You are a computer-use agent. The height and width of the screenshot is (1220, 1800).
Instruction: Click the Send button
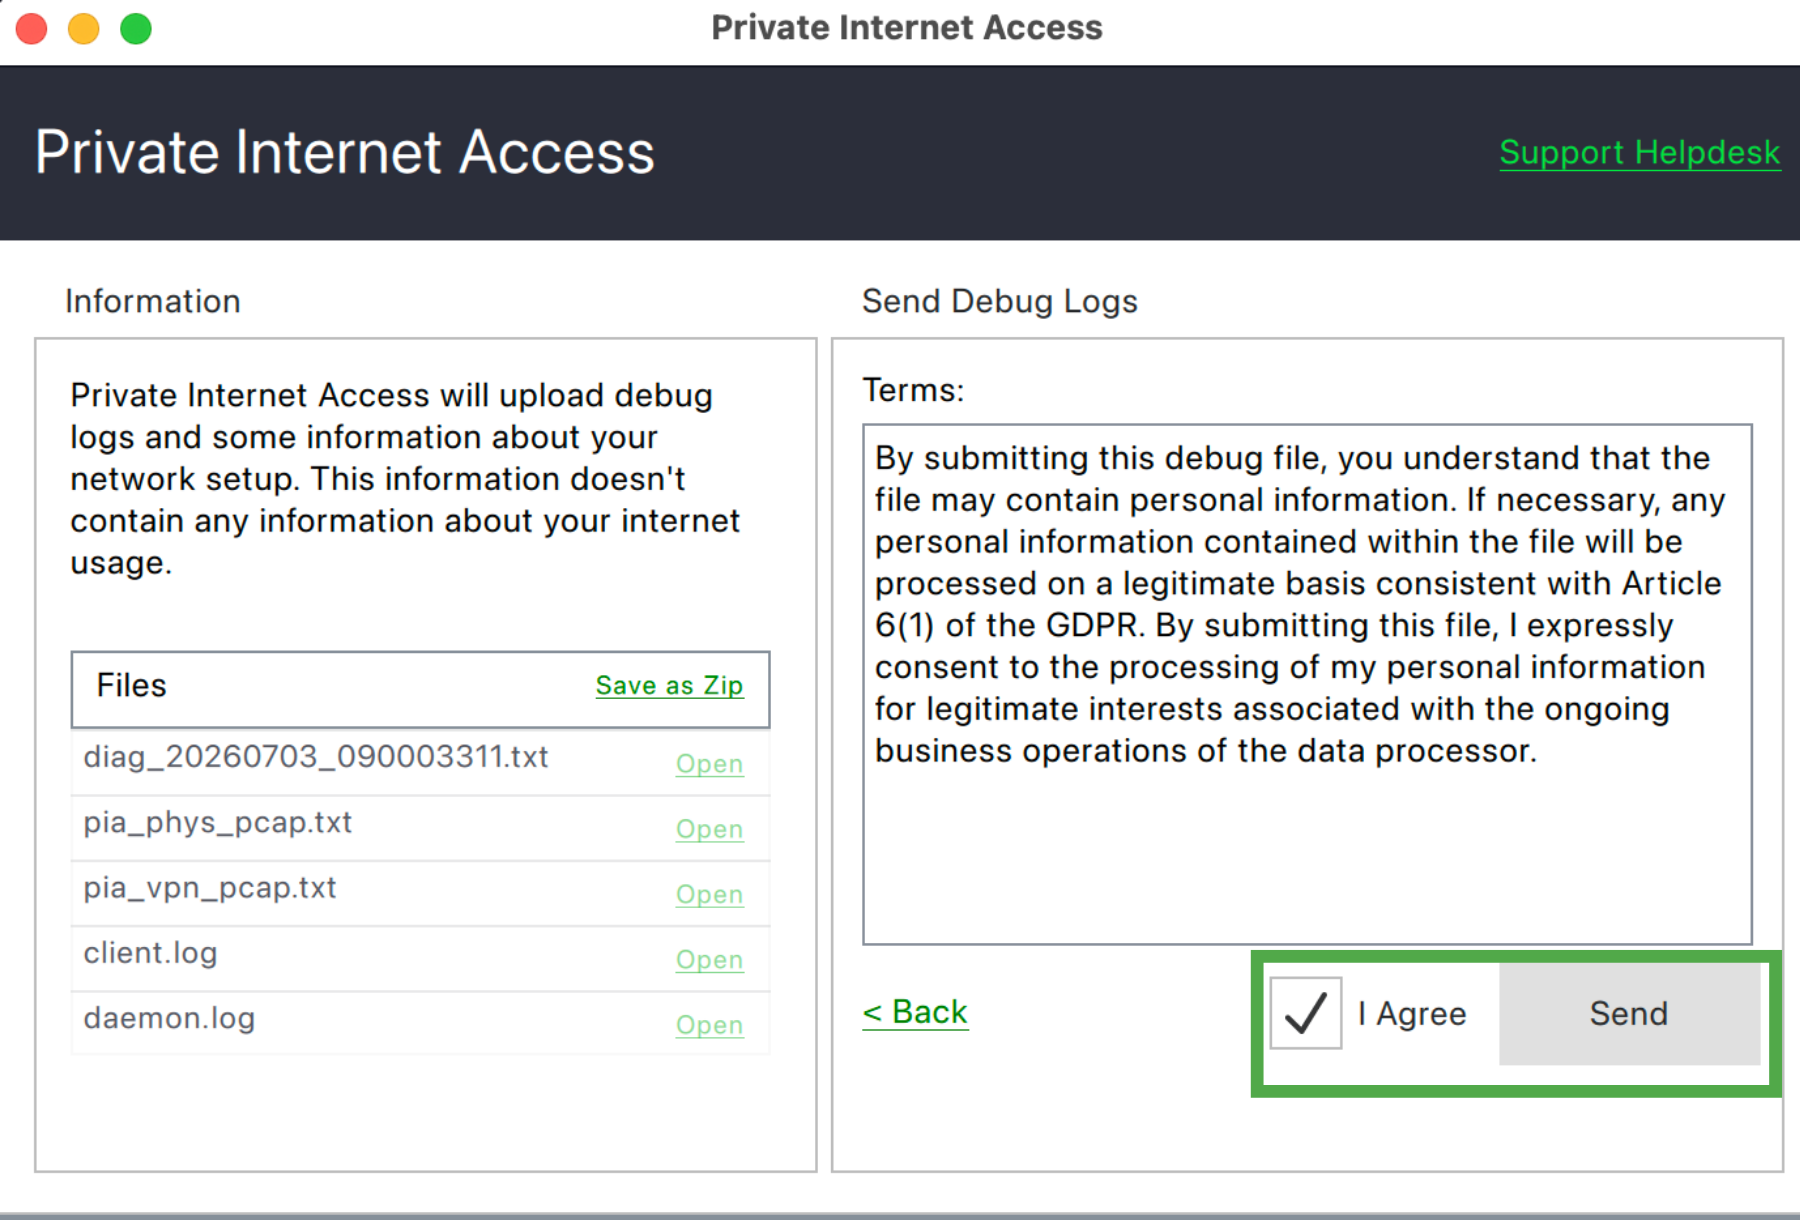[x=1629, y=1013]
